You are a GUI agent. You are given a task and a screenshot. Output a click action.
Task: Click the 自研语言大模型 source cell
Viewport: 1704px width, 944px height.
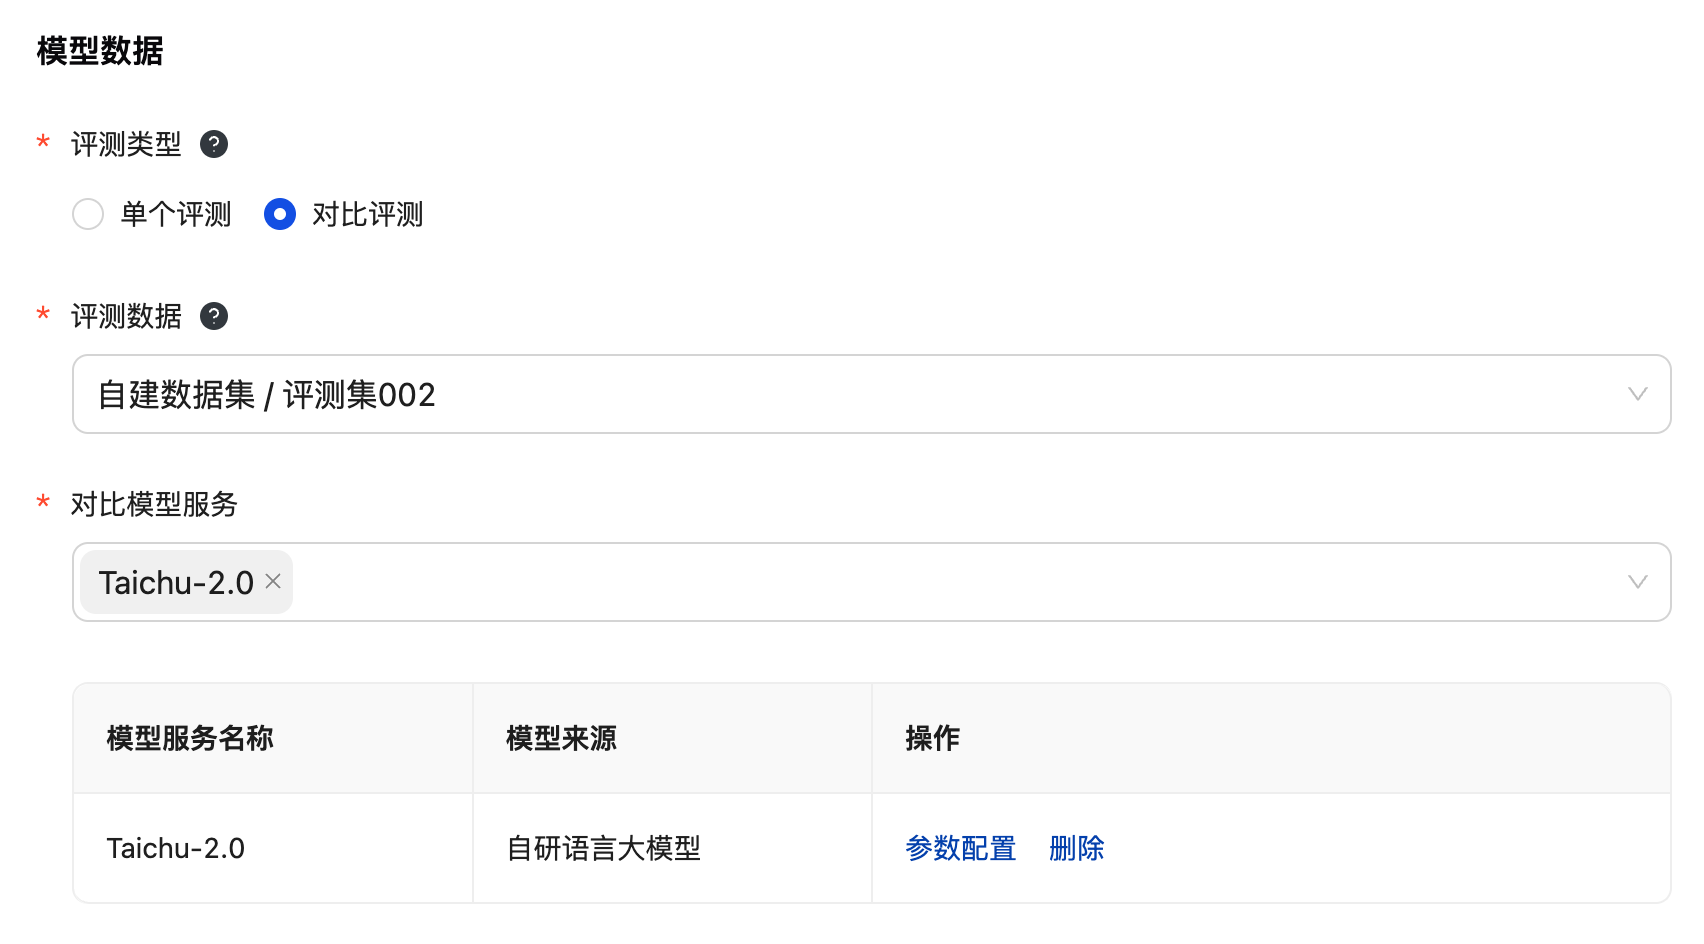(x=603, y=848)
